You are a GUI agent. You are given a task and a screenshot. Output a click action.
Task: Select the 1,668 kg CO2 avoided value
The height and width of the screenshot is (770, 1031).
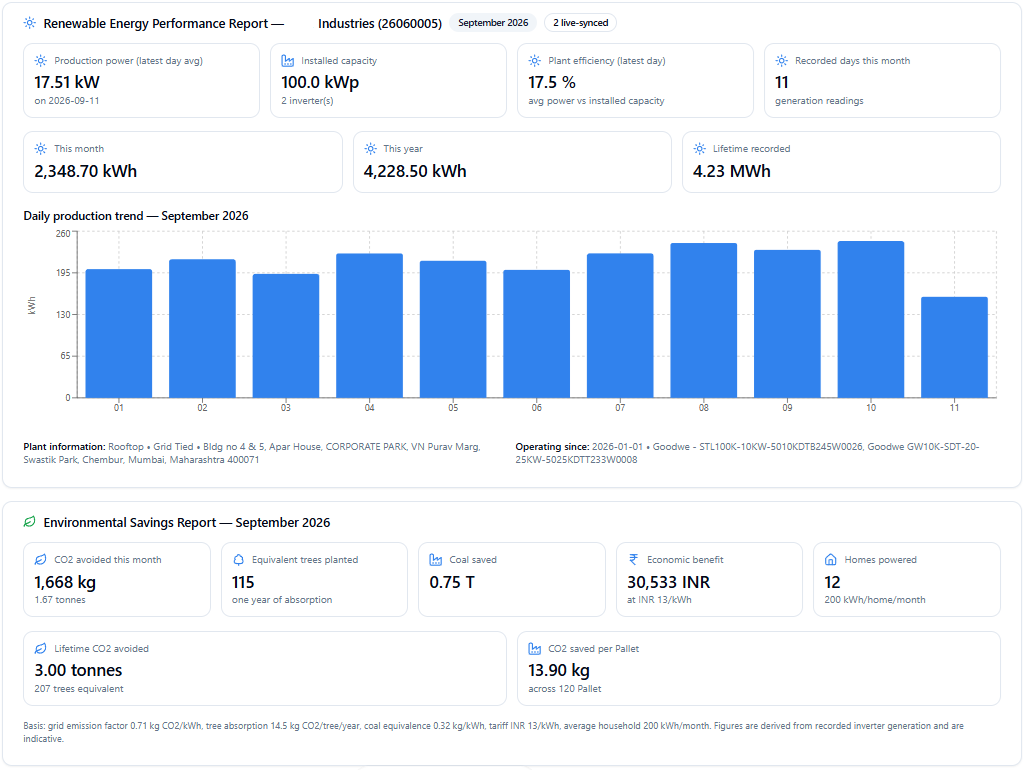(x=65, y=582)
